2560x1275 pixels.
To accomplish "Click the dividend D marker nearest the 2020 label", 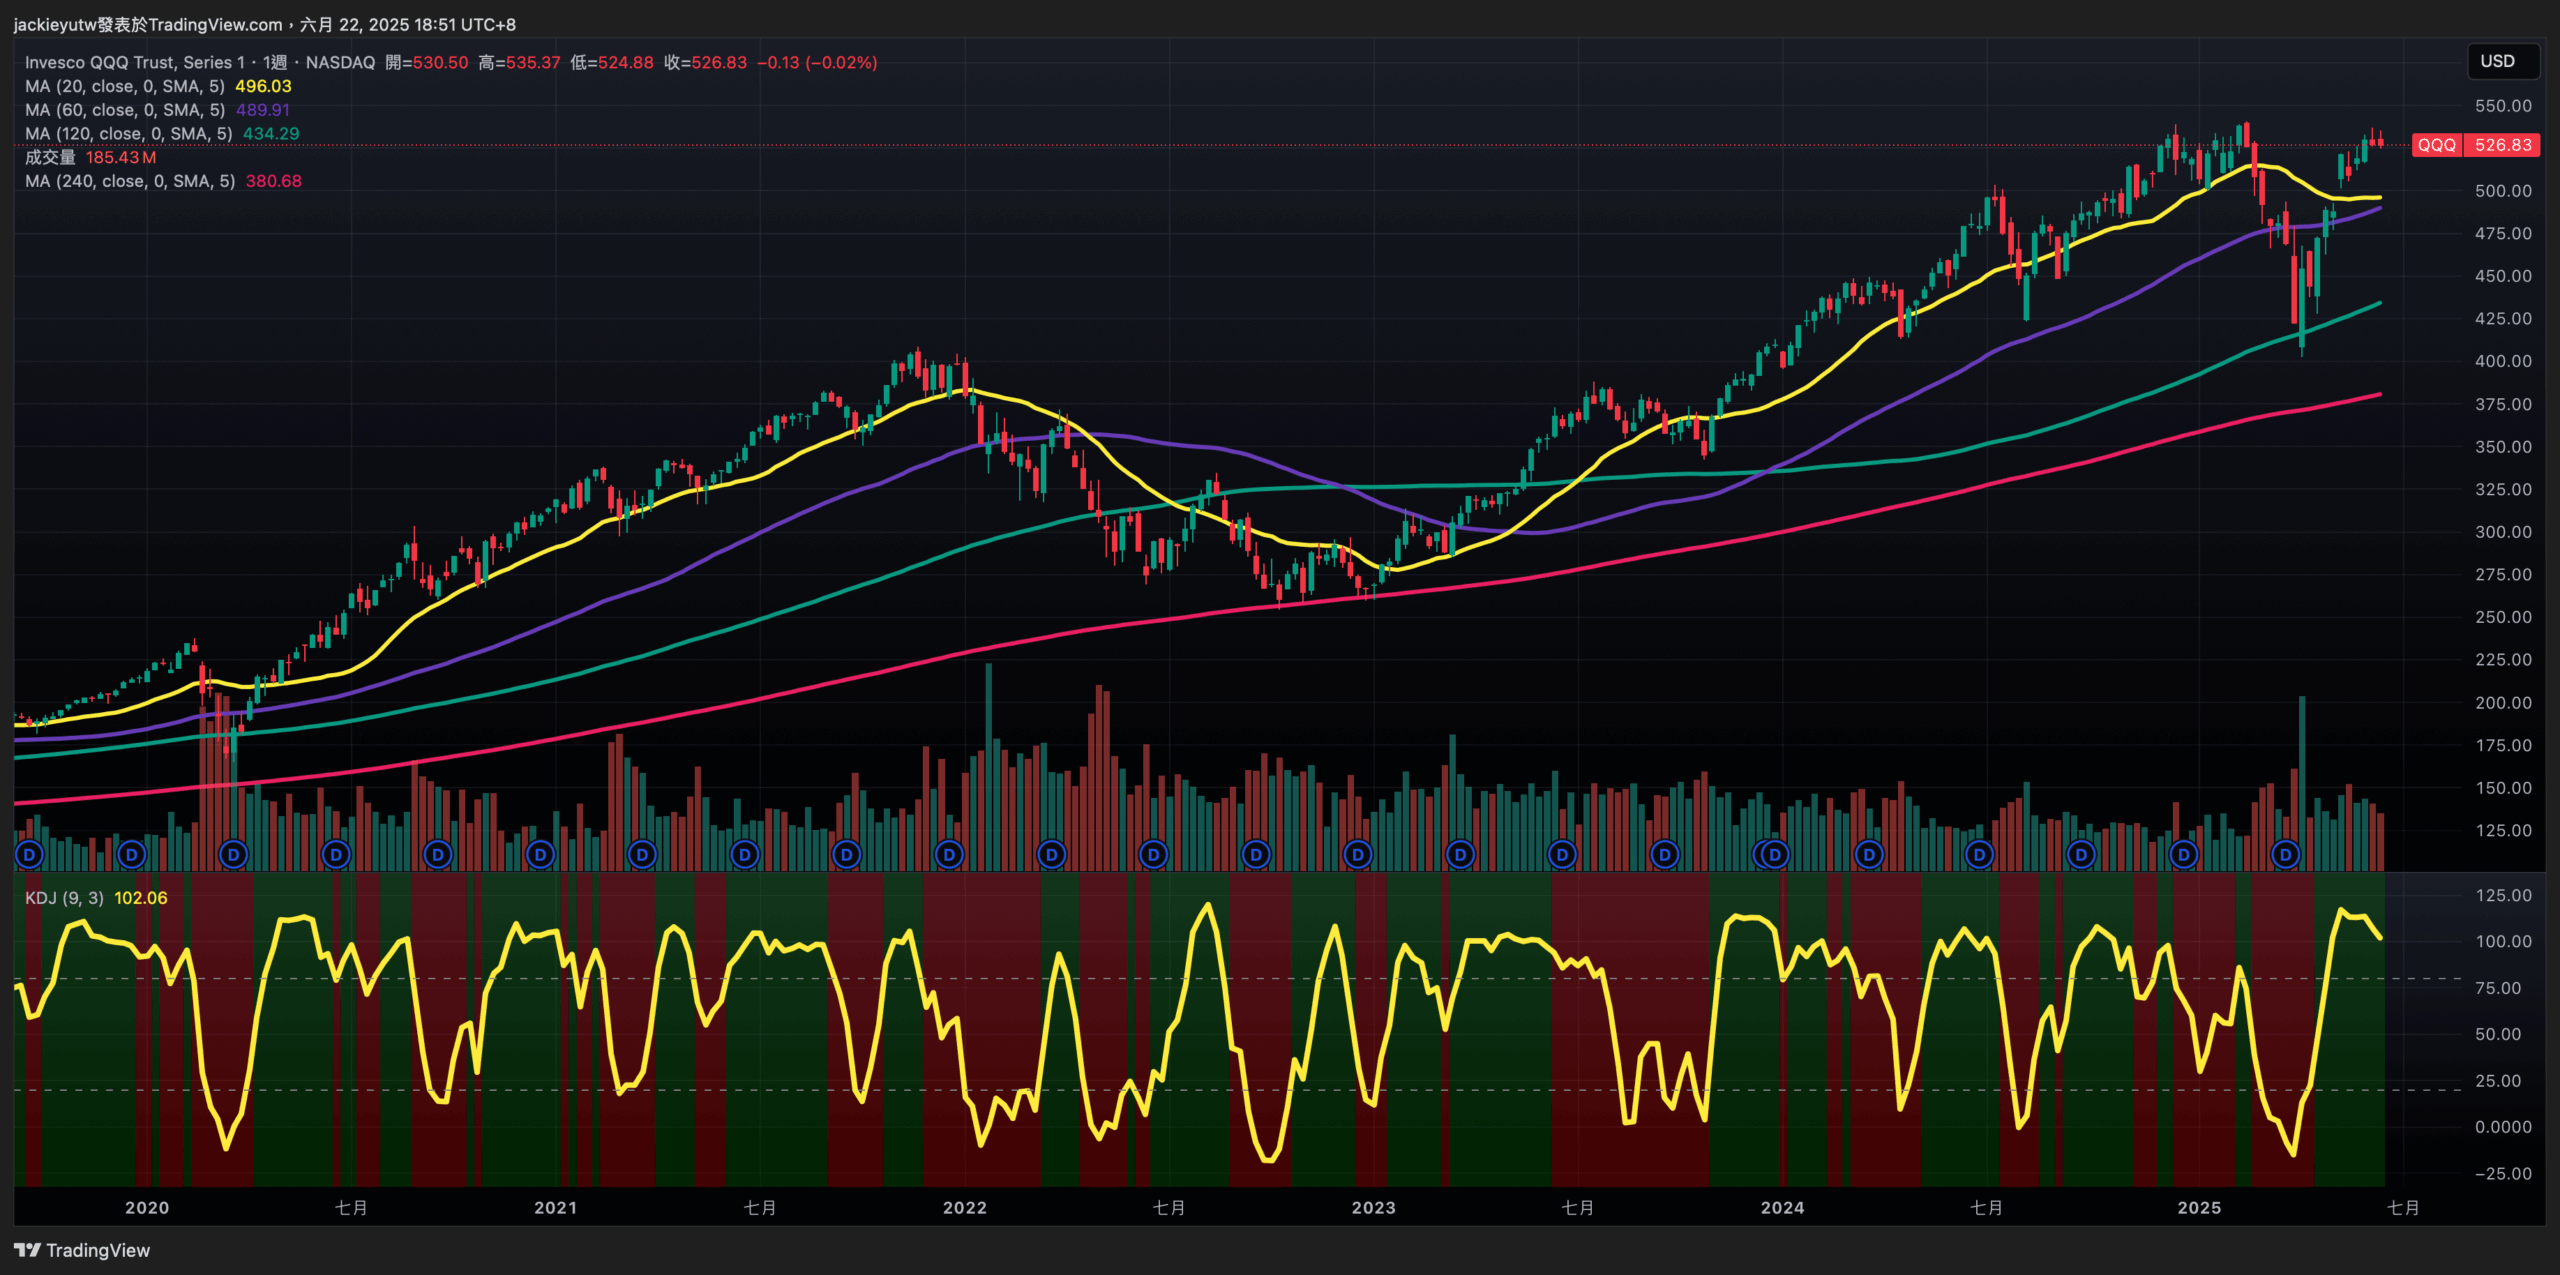I will pos(132,855).
